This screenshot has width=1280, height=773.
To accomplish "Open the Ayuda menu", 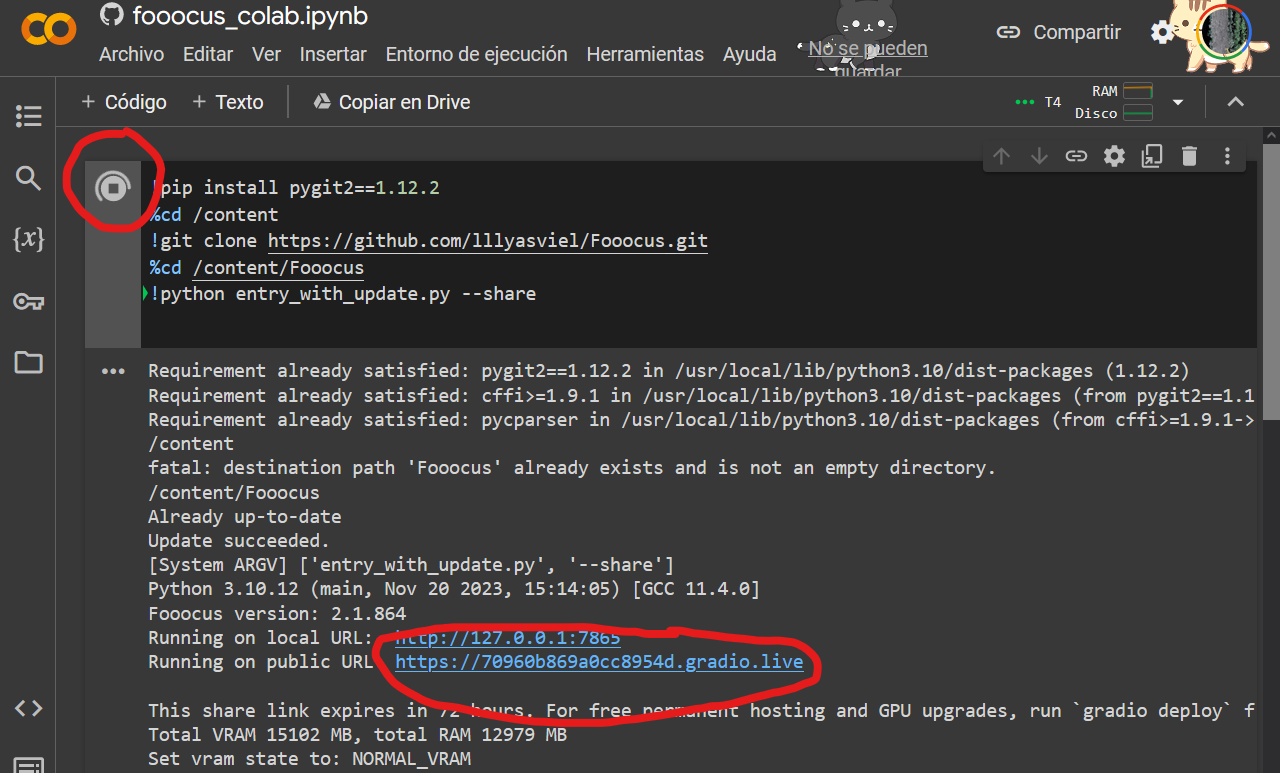I will (x=750, y=54).
